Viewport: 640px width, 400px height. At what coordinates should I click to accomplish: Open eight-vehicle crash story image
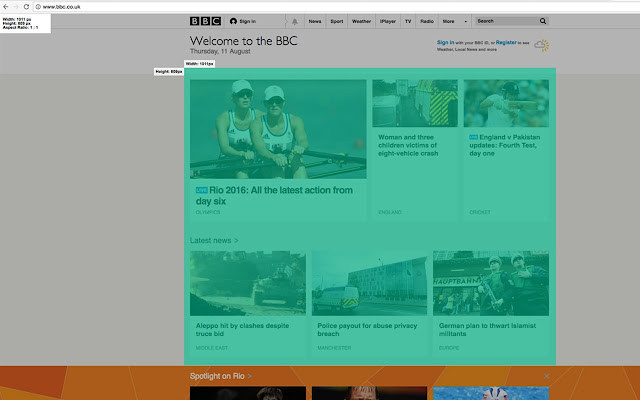(x=415, y=103)
